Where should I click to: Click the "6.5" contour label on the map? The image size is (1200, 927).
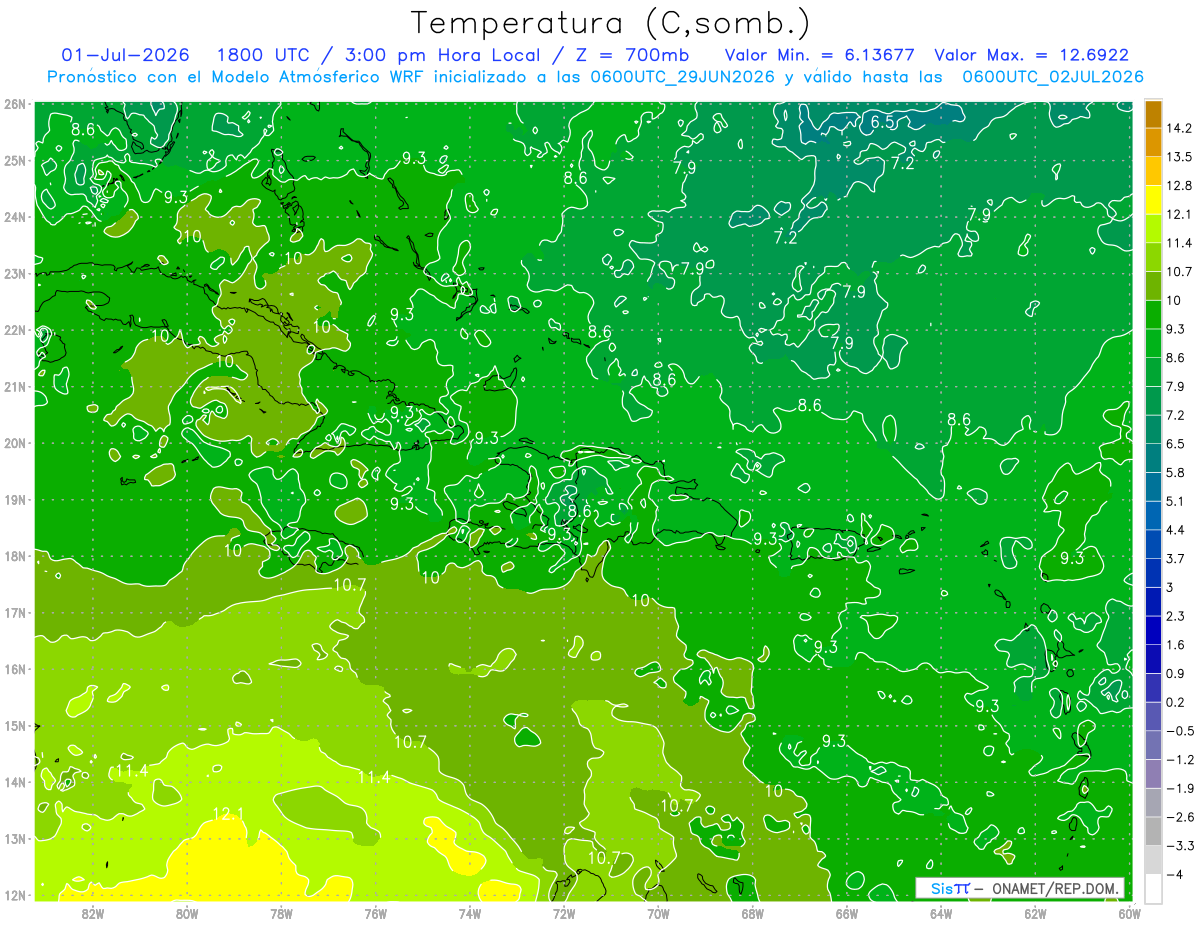click(x=882, y=122)
